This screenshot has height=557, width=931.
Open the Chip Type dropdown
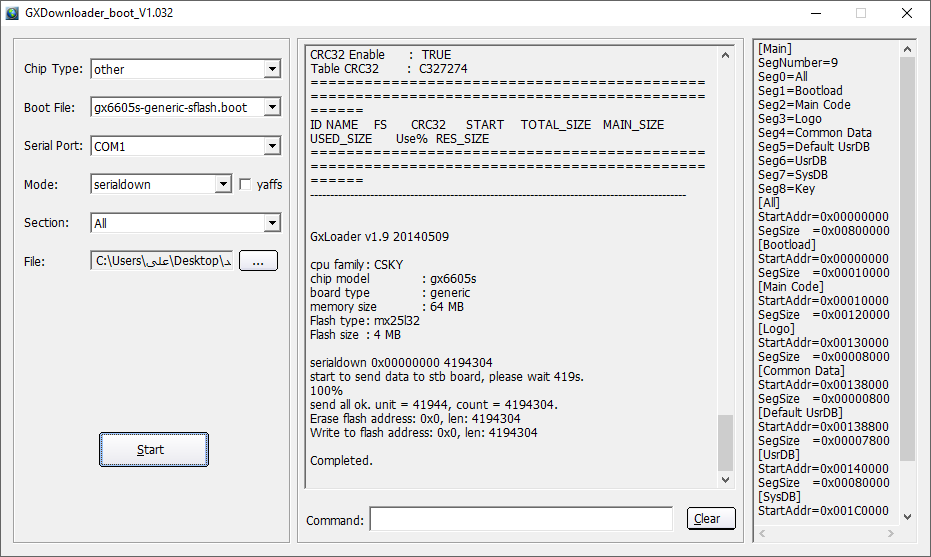[272, 69]
